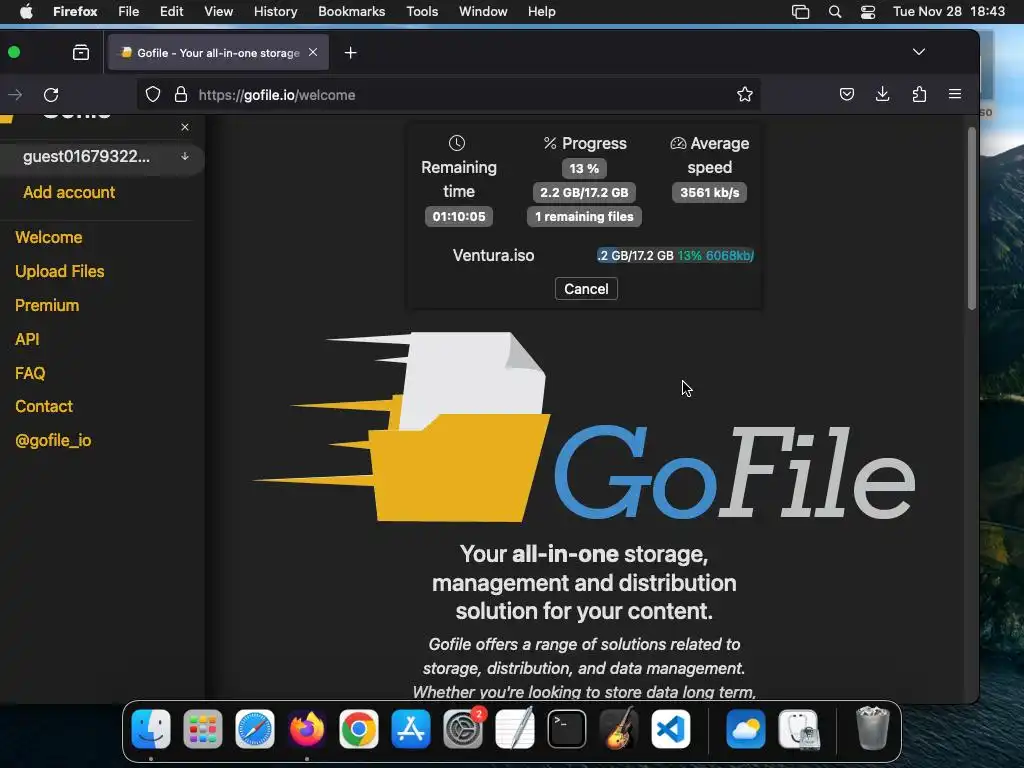This screenshot has width=1024, height=768.
Task: Click Add account link
Action: click(x=69, y=193)
